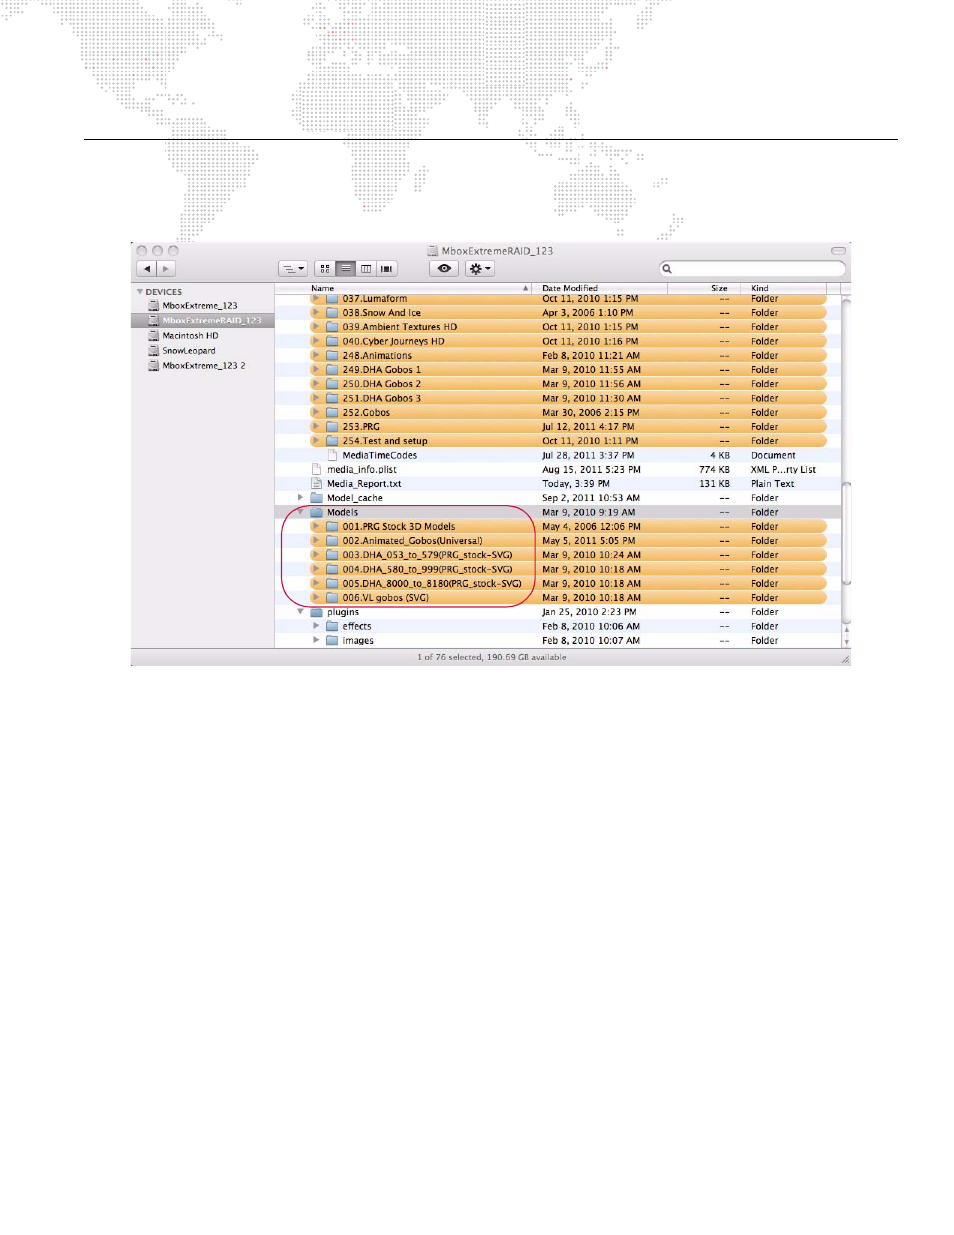Collapse the Models folder disclosure triangle
954x1235 pixels.
coord(300,512)
